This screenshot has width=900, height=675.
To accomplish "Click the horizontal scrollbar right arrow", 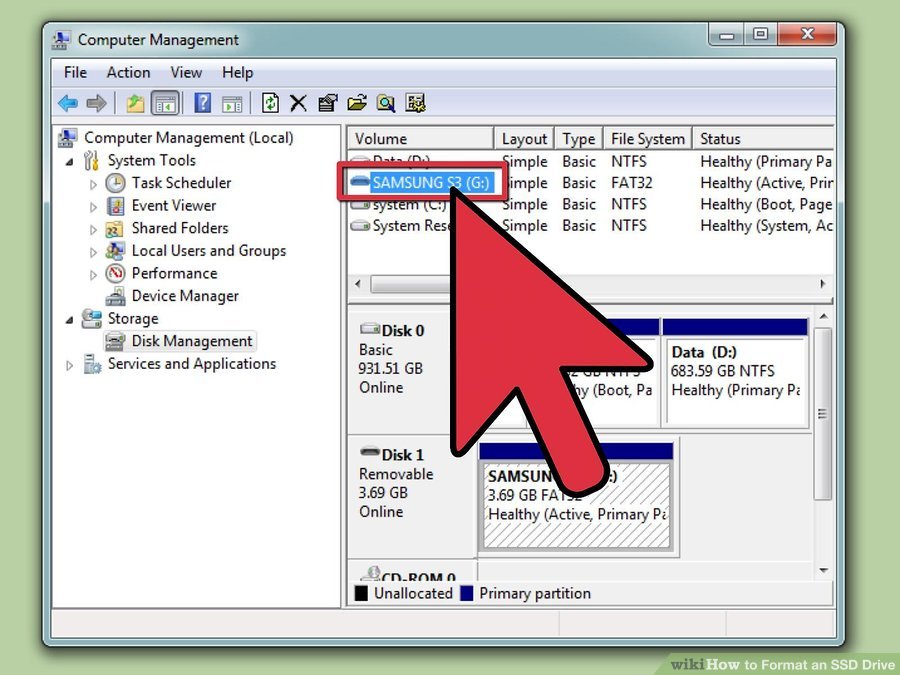I will [823, 284].
